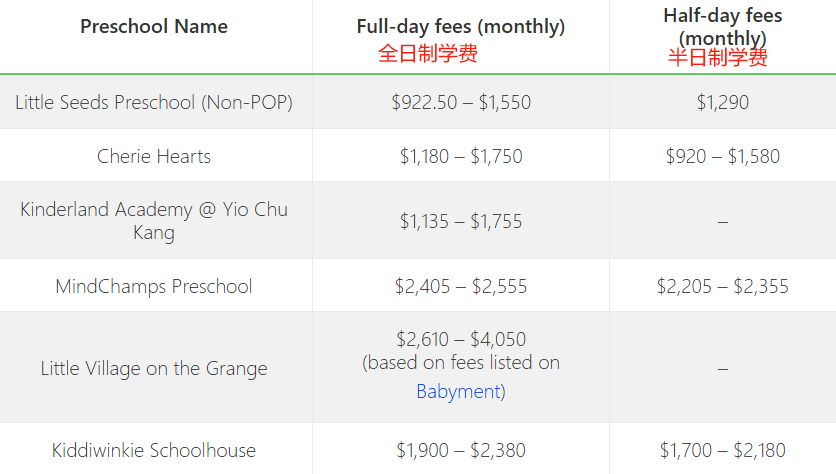Click the $1,290 half-day fee cell
Viewport: 836px width, 474px height.
(722, 102)
